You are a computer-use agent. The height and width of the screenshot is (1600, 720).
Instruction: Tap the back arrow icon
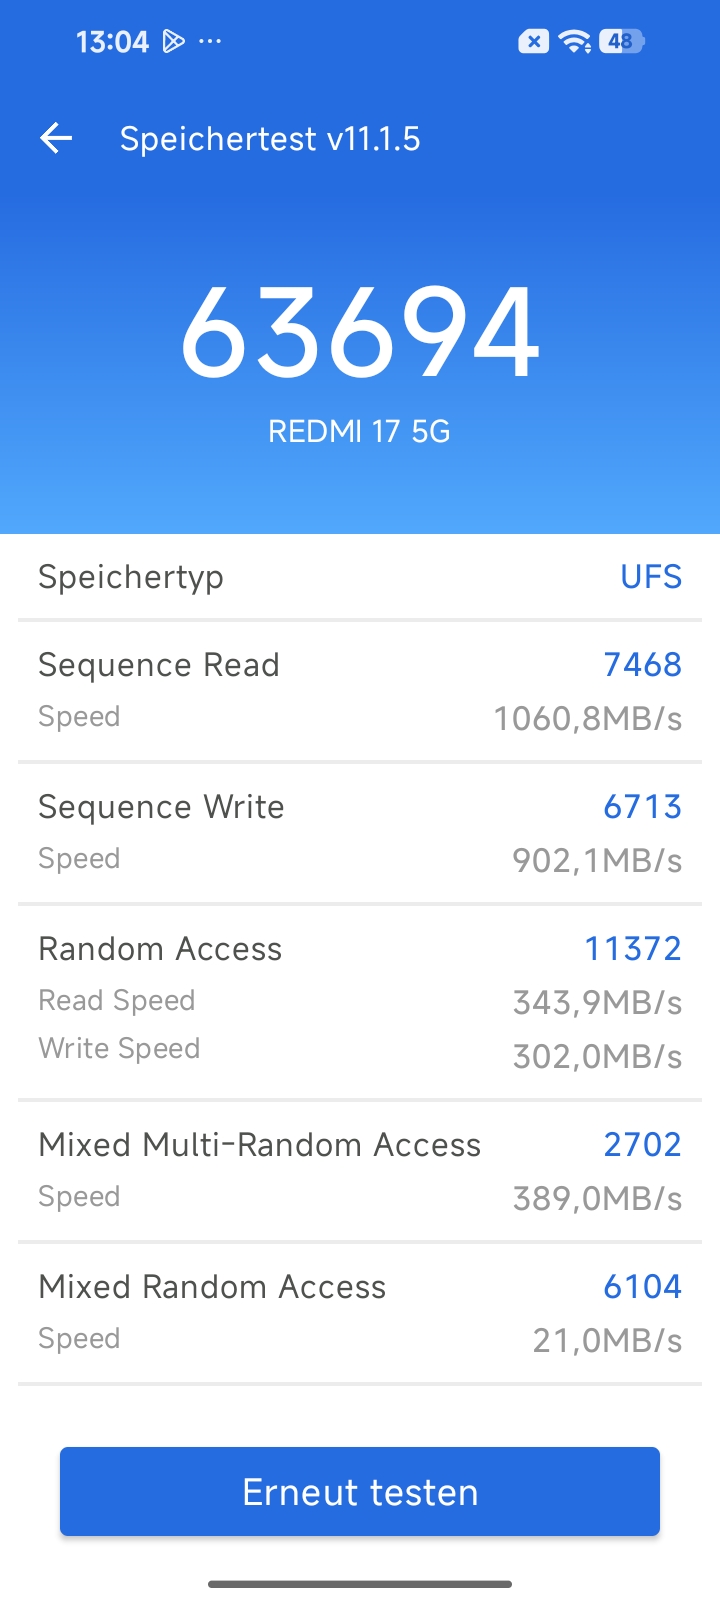coord(56,138)
